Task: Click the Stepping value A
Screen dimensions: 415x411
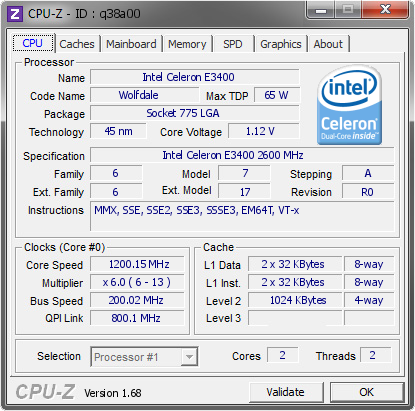Action: click(x=368, y=173)
